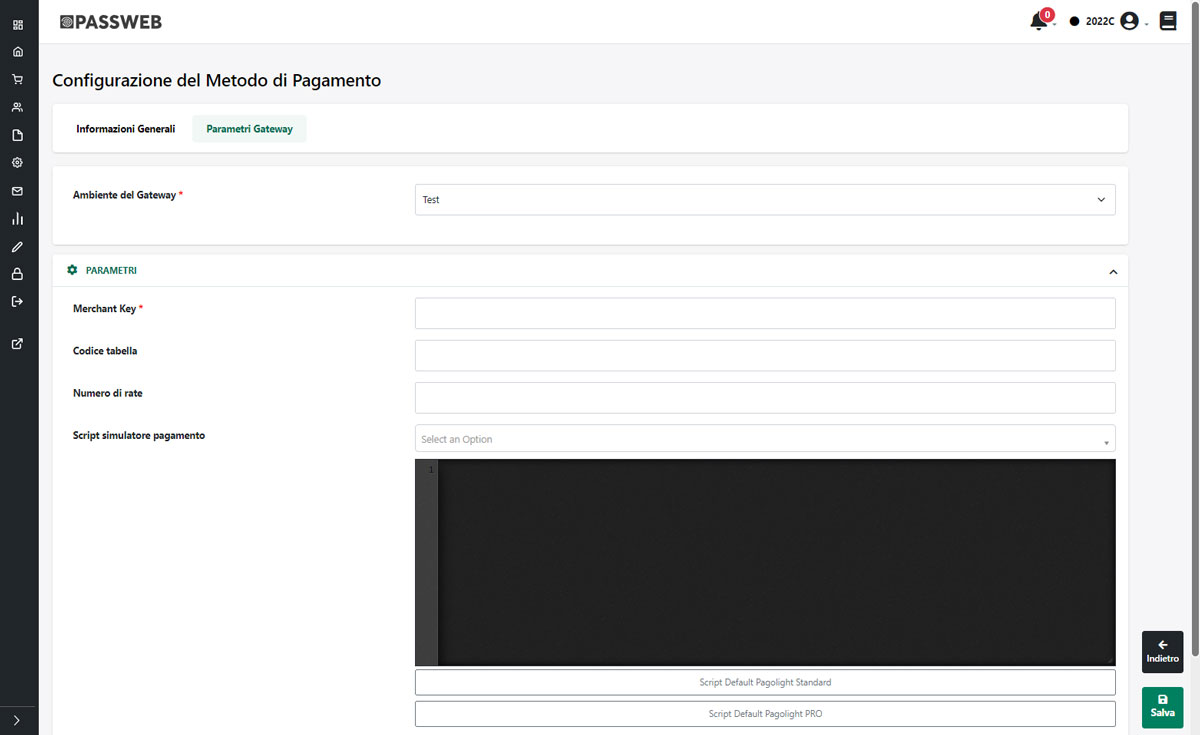Screen dimensions: 1200x735
Task: Click the pencil edit sidebar icon
Action: (17, 246)
